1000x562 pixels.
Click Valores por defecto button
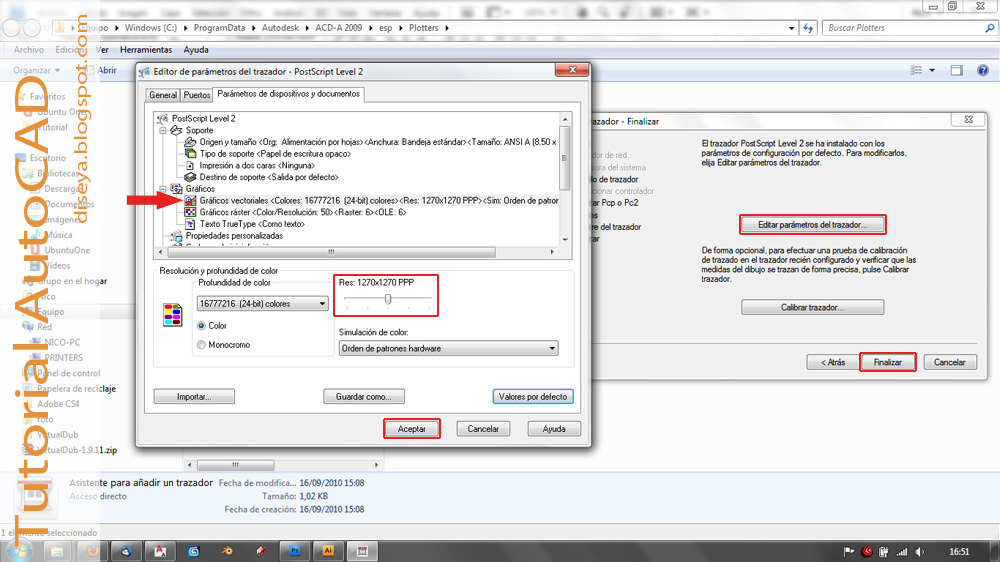point(533,397)
